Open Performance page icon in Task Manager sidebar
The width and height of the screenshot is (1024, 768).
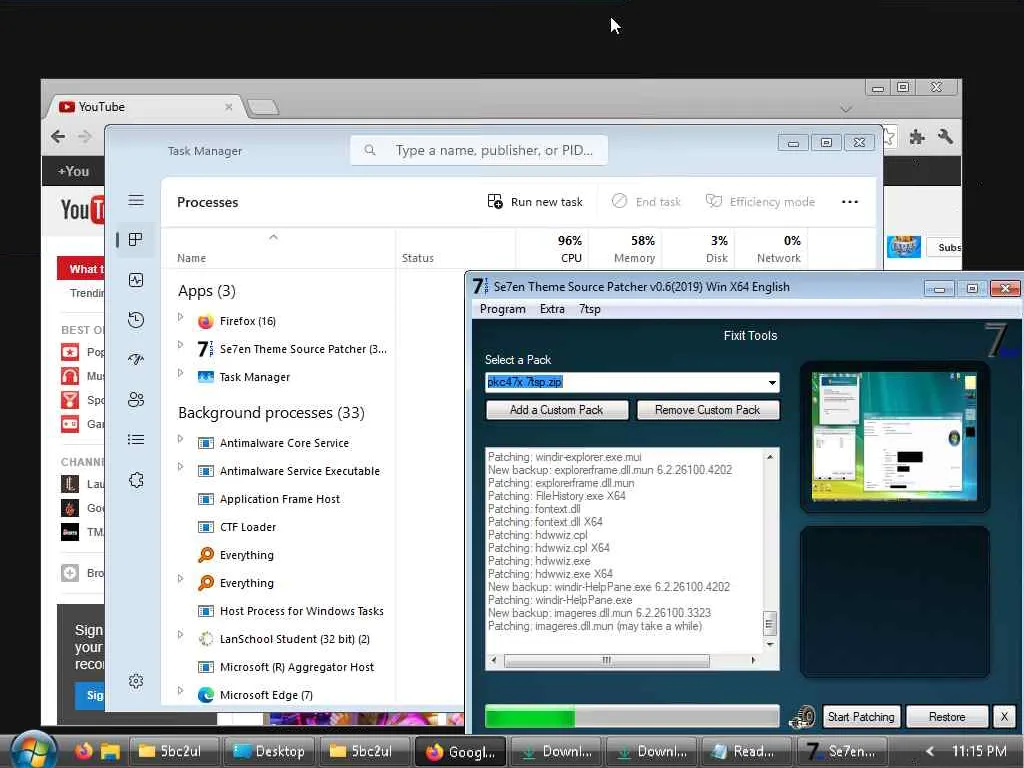(x=136, y=280)
